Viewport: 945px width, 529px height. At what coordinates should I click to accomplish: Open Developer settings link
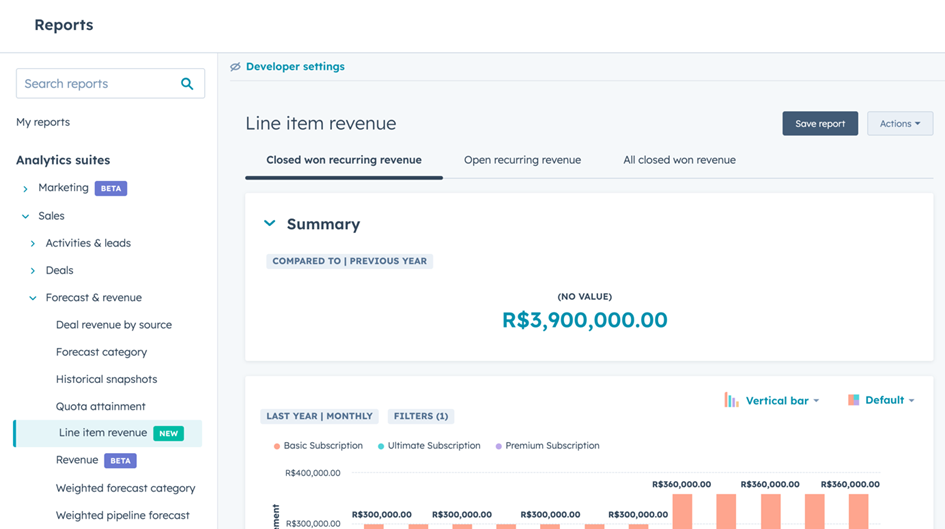pyautogui.click(x=295, y=67)
